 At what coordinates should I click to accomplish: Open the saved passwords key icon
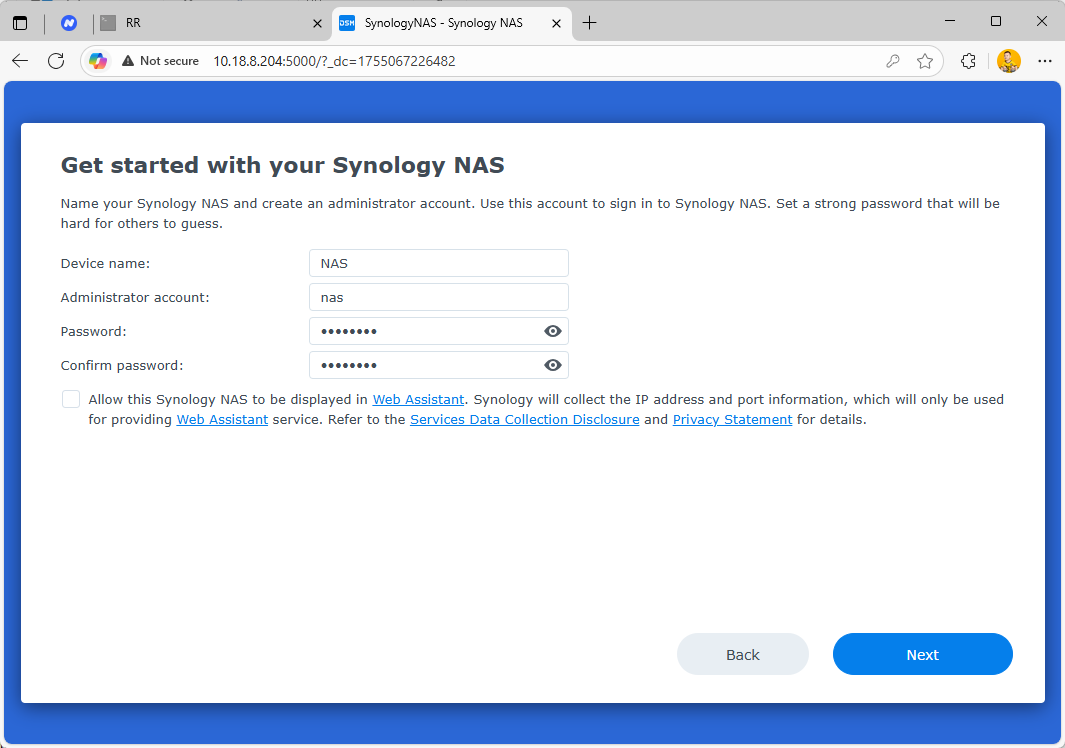tap(892, 61)
